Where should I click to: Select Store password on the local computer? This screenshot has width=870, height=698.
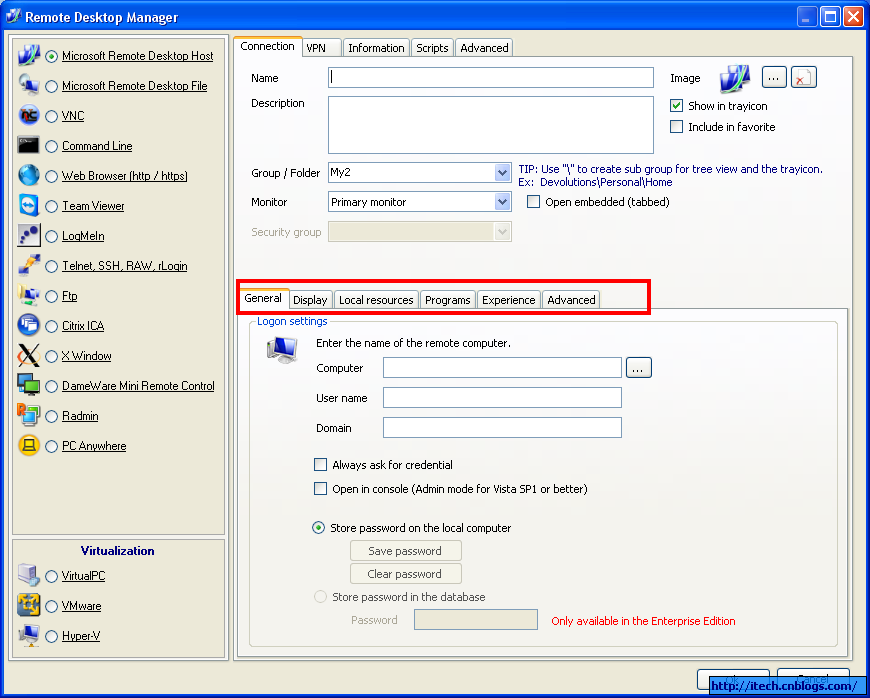[x=318, y=528]
